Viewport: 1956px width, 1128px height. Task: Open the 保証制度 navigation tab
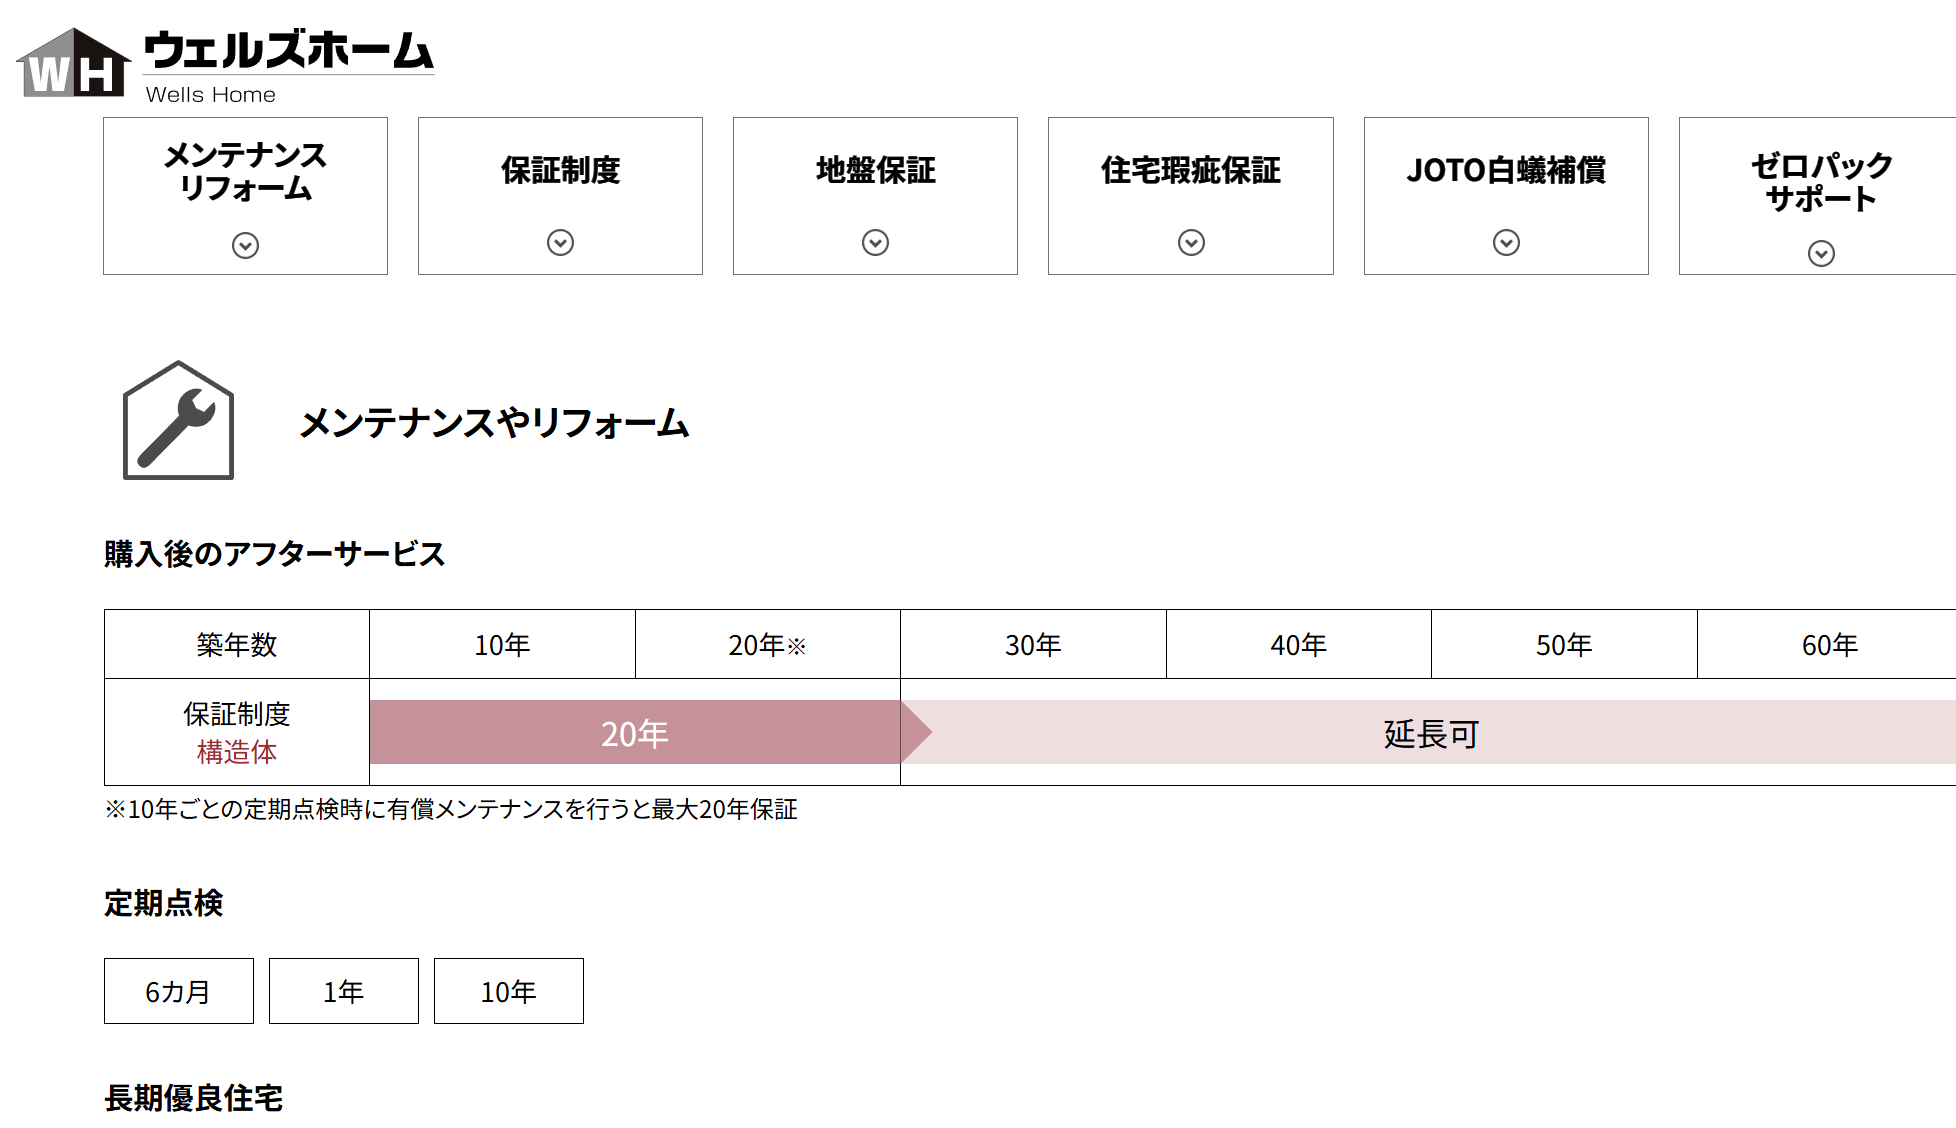tap(560, 171)
